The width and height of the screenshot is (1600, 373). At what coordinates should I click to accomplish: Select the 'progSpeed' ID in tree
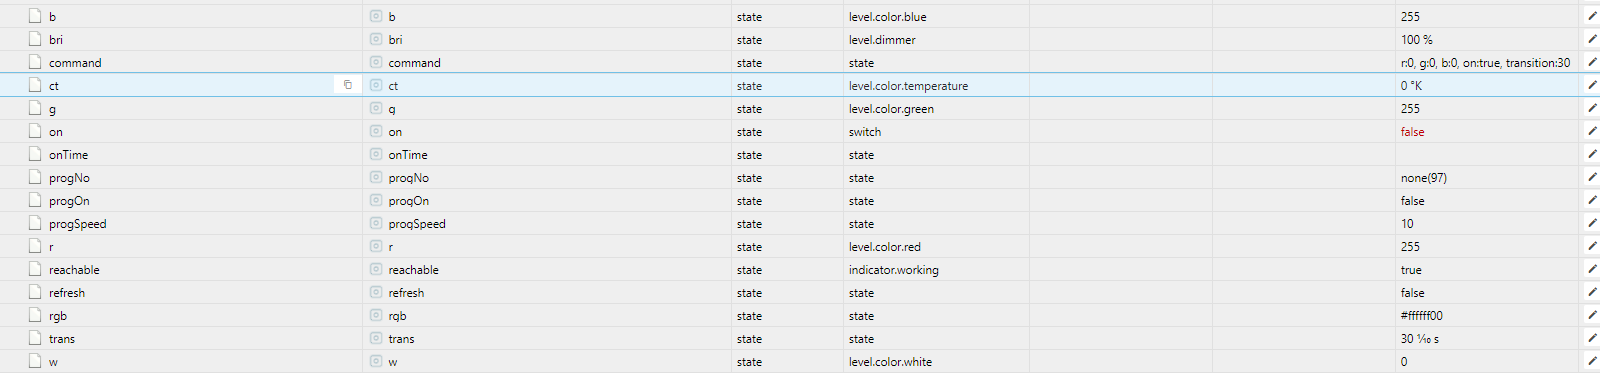click(77, 224)
